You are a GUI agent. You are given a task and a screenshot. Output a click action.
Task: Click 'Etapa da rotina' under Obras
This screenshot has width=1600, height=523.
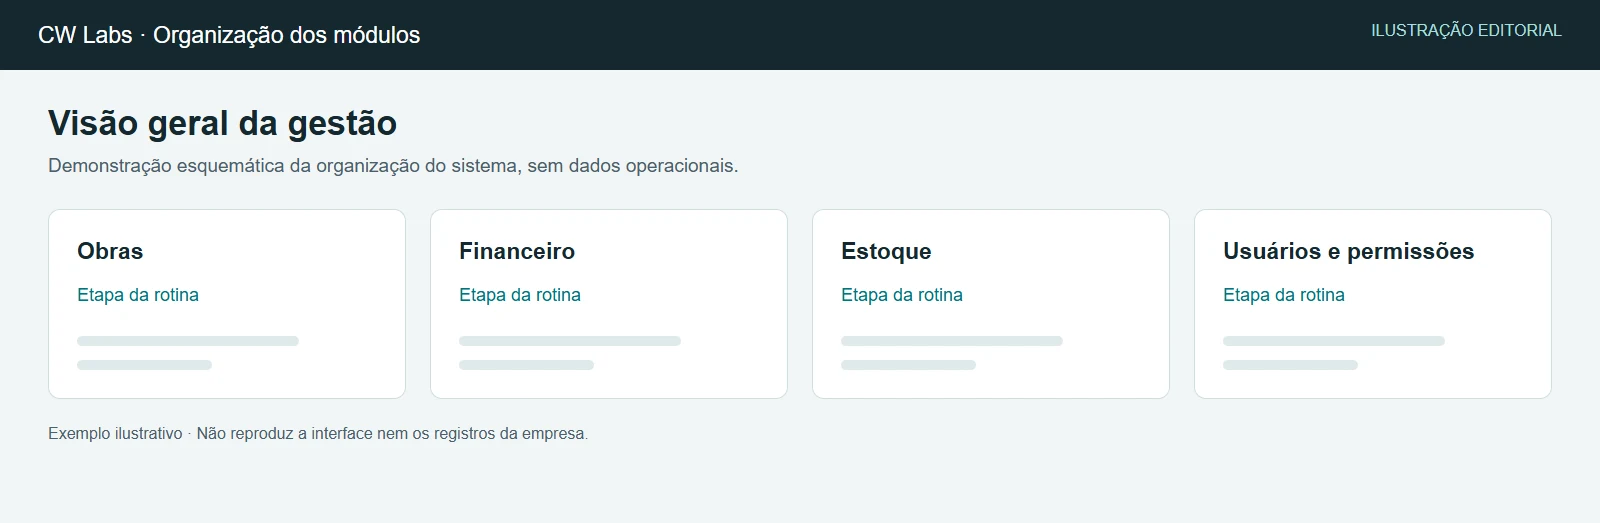tap(138, 295)
